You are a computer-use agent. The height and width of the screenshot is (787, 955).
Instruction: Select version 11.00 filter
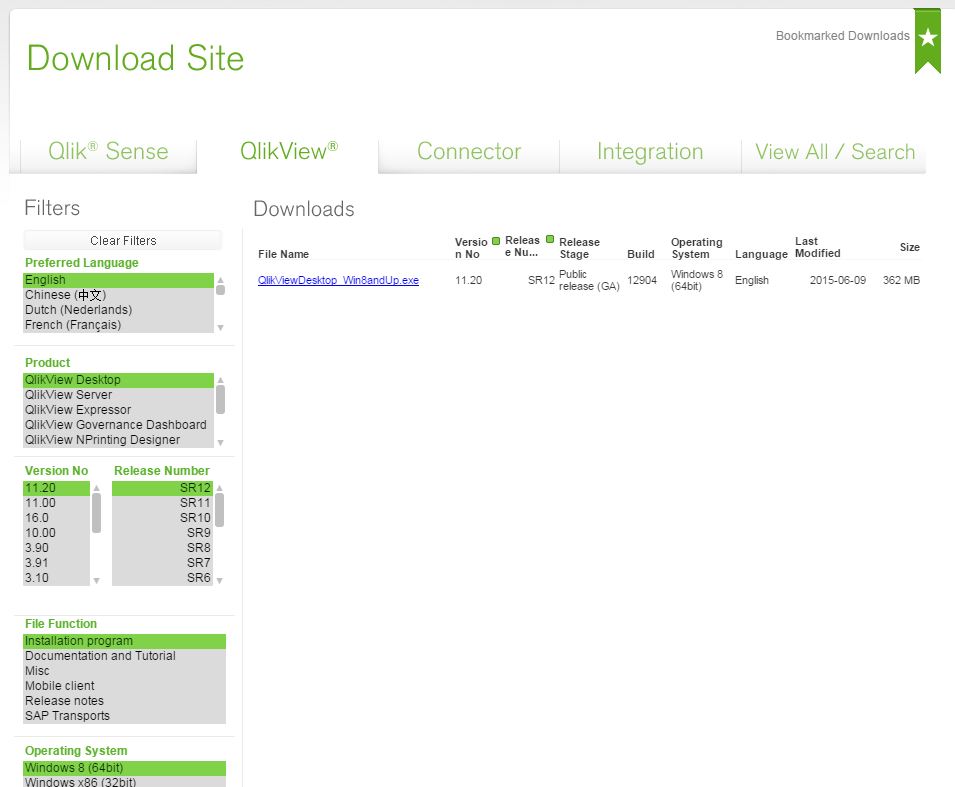click(56, 503)
